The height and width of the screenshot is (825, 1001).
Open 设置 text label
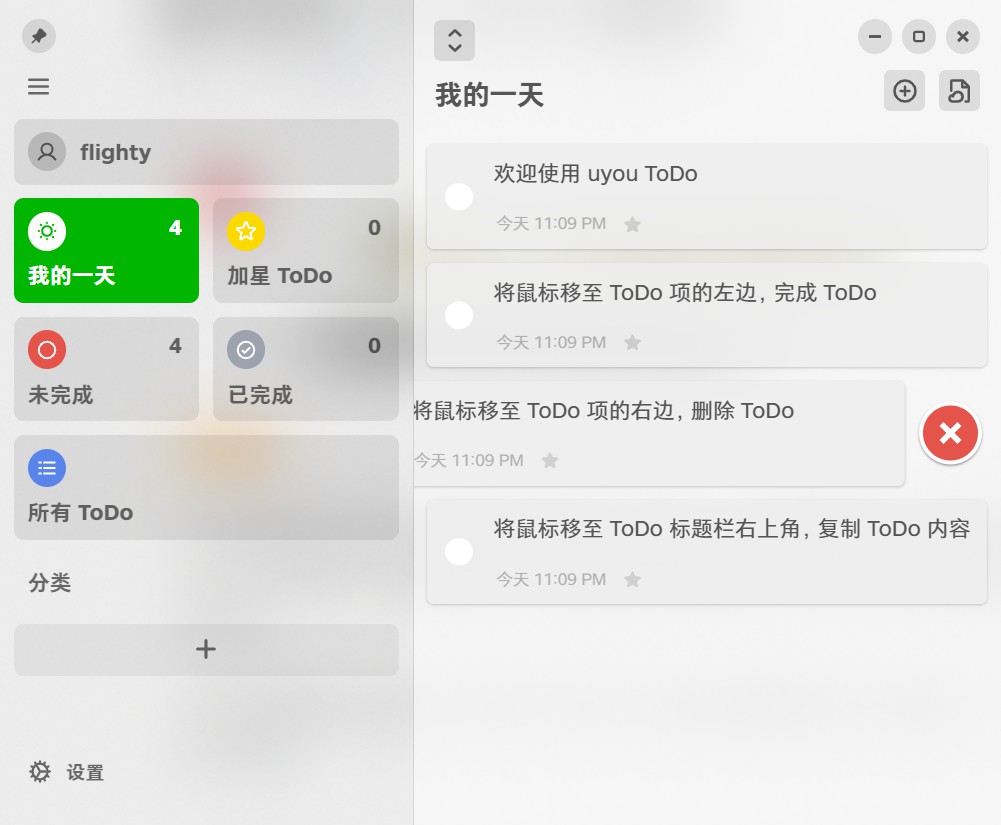coord(85,773)
